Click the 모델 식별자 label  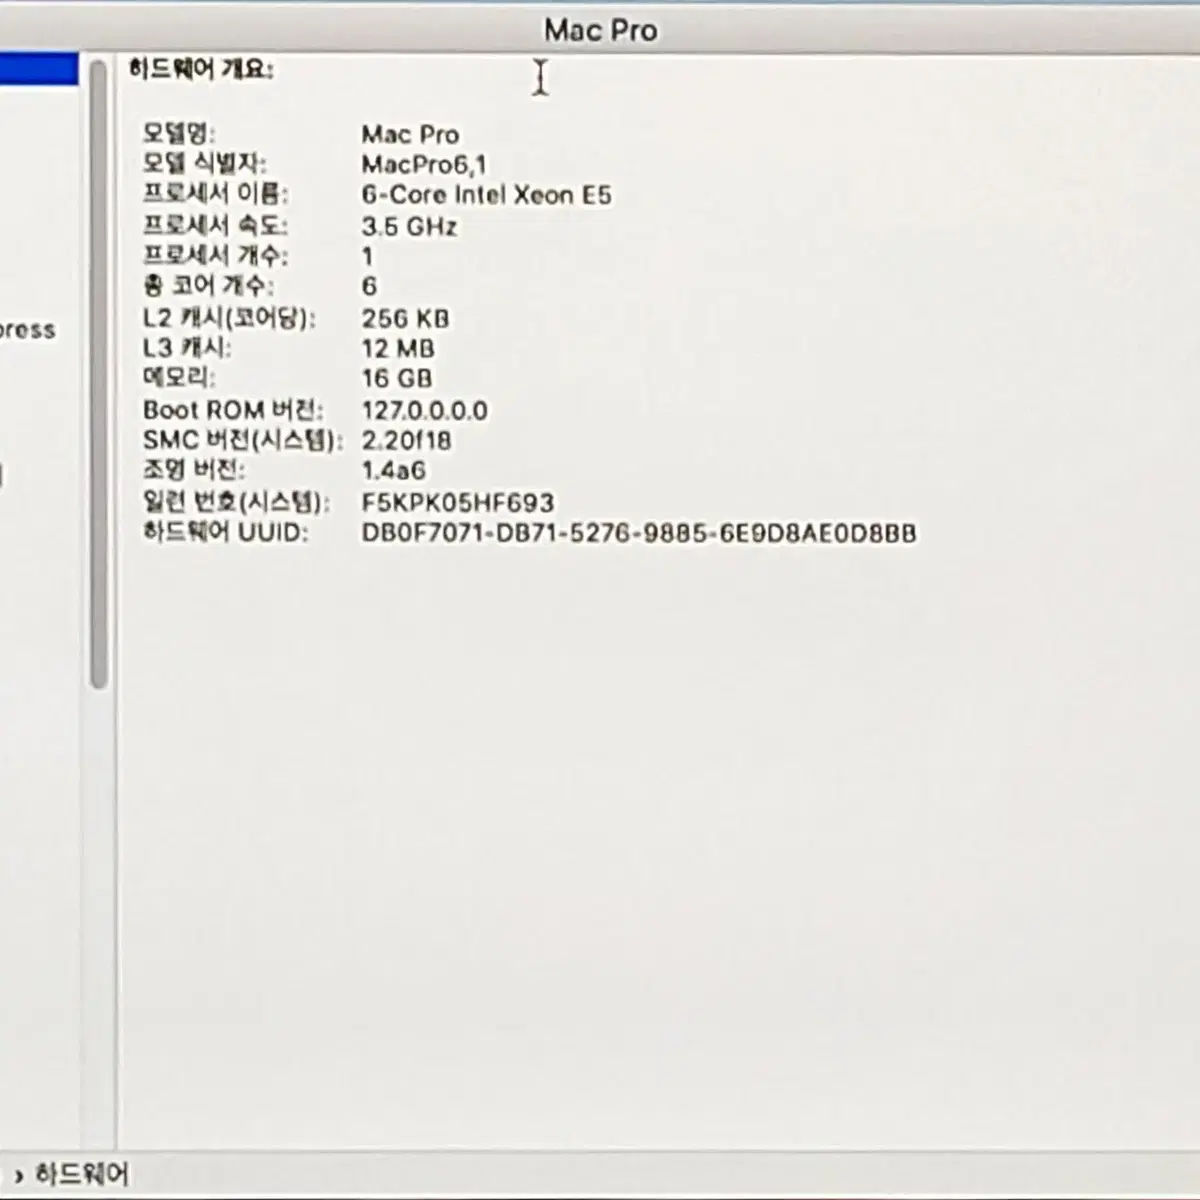click(x=205, y=163)
